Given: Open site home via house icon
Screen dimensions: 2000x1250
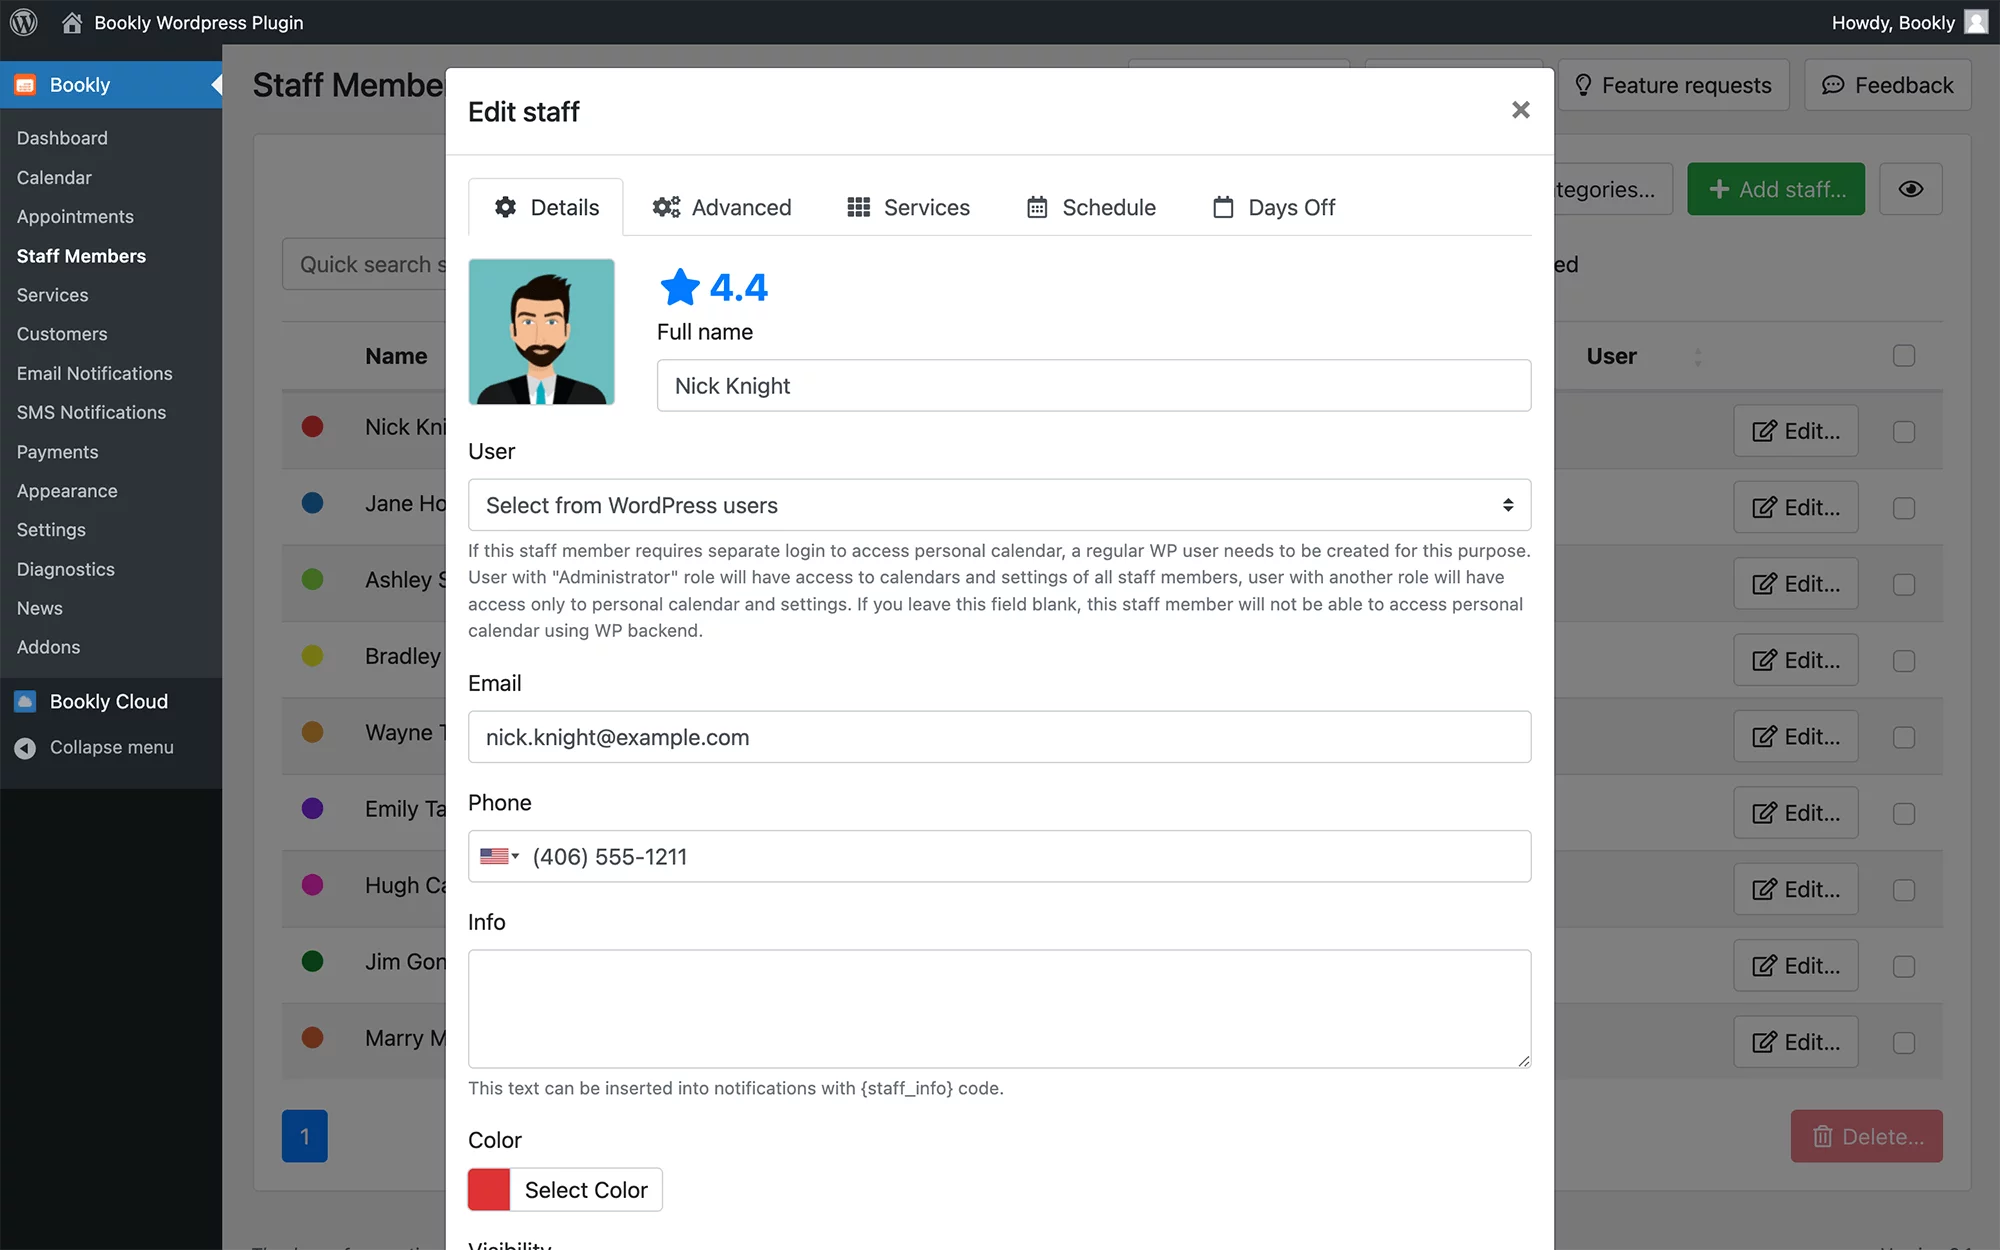Looking at the screenshot, I should tap(71, 22).
